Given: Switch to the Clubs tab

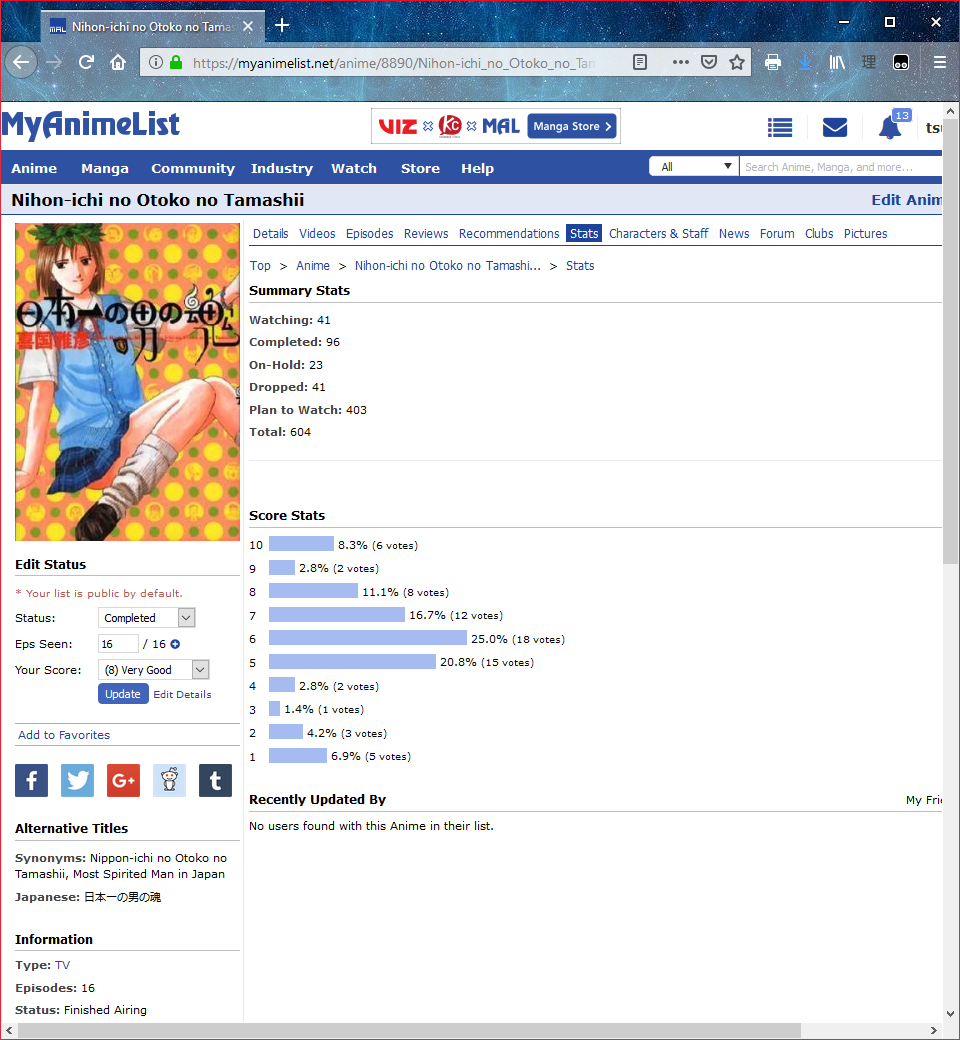Looking at the screenshot, I should (x=819, y=233).
